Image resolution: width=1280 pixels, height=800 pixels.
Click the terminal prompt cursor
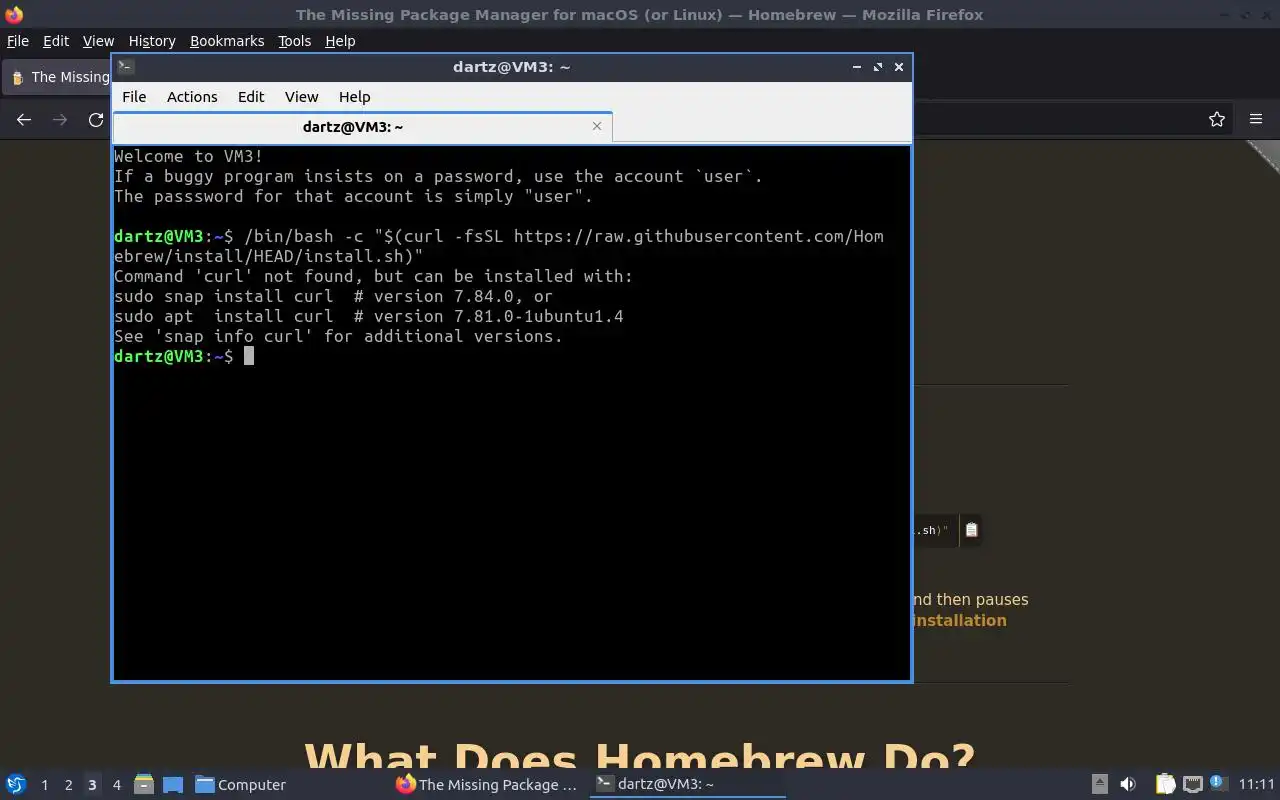pos(249,356)
